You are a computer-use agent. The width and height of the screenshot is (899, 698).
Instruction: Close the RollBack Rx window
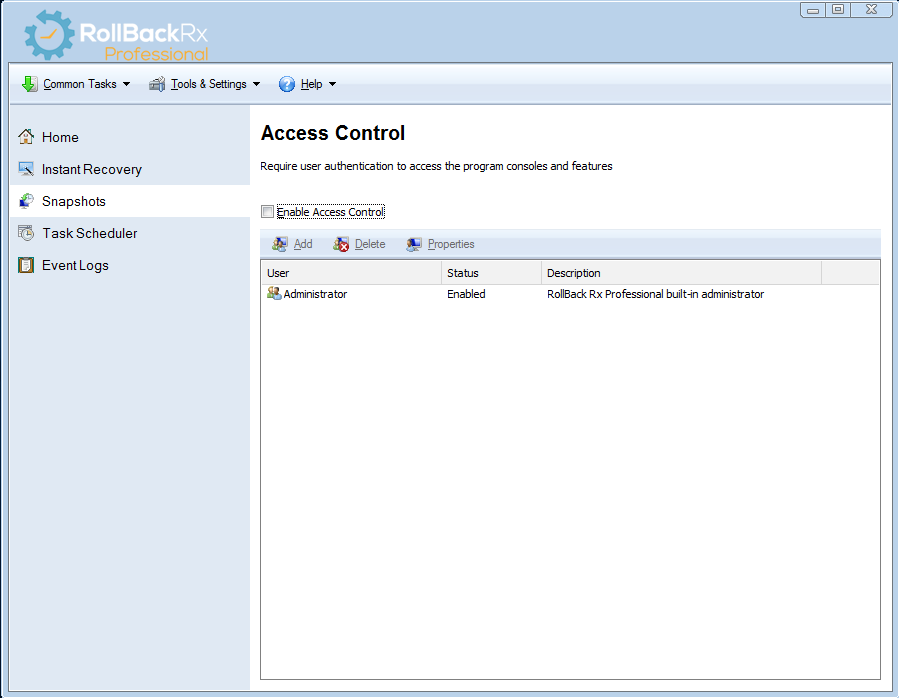(x=871, y=10)
